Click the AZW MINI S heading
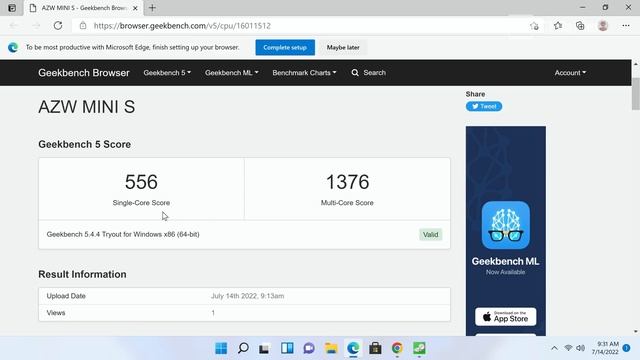The width and height of the screenshot is (640, 360). tap(87, 107)
